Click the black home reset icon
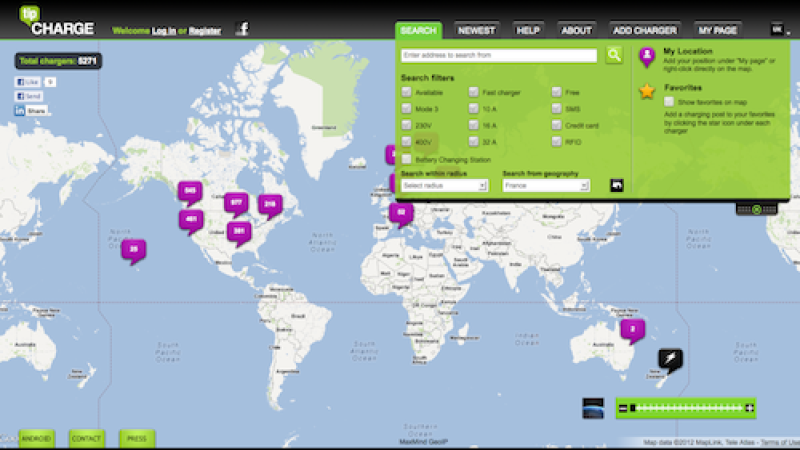The image size is (800, 450). [616, 185]
